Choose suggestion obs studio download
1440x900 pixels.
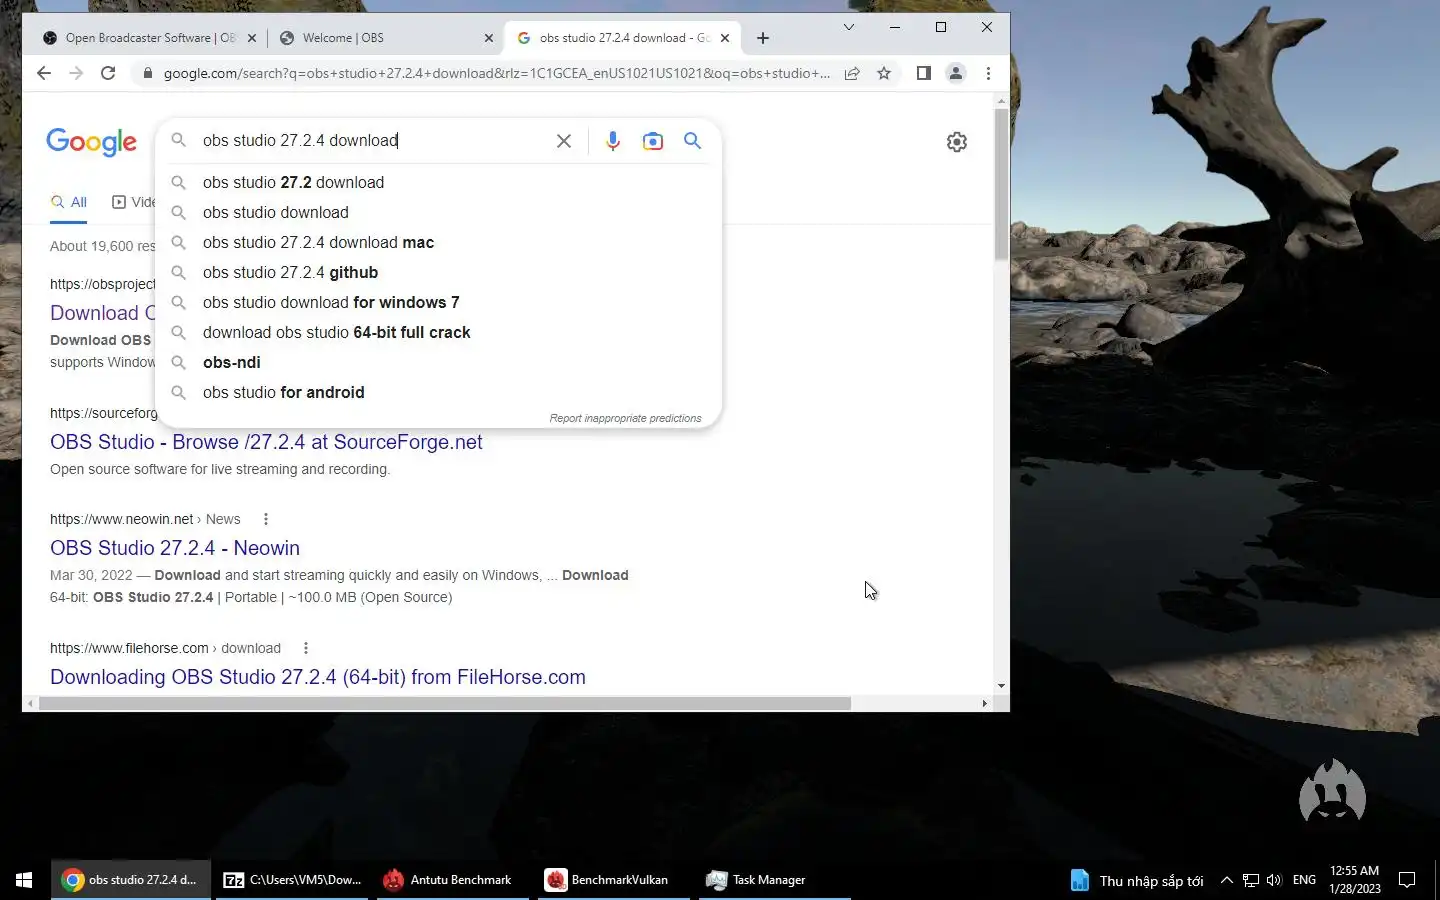tap(439, 212)
